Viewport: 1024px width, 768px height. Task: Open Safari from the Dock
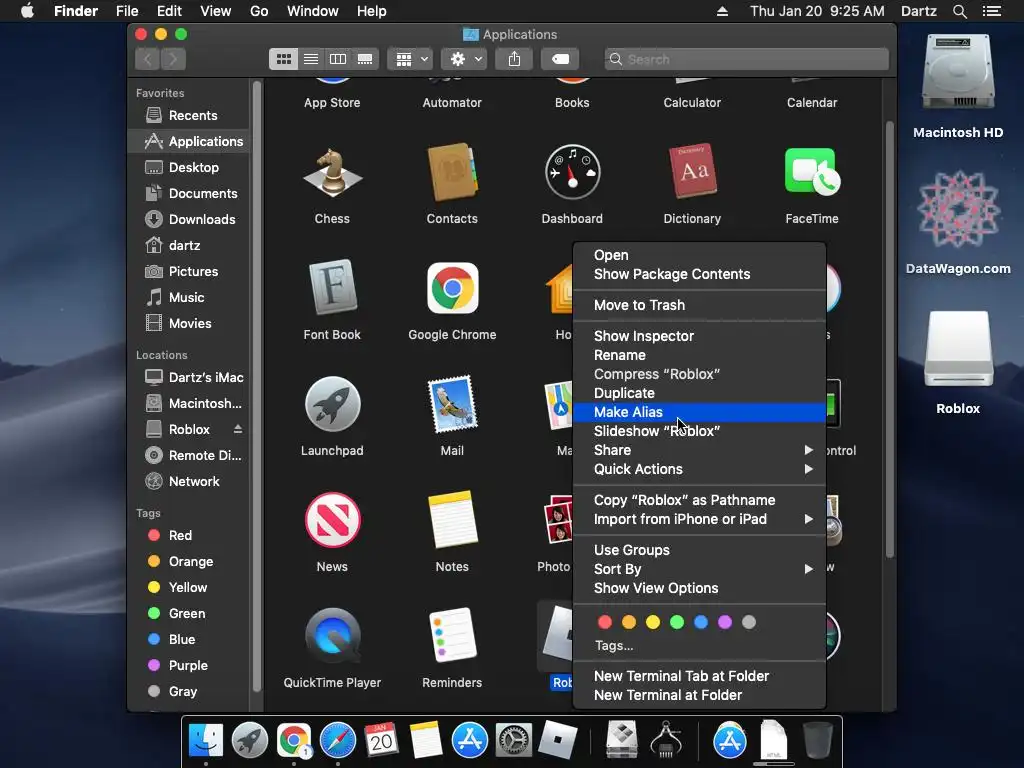coord(338,741)
